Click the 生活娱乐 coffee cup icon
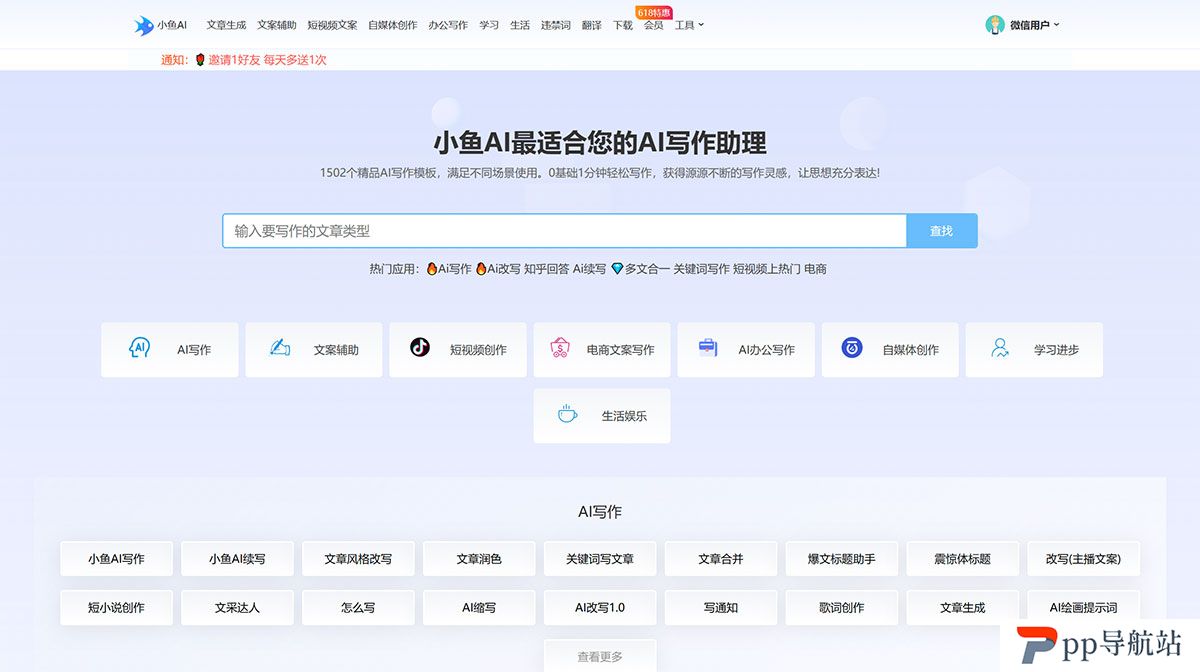This screenshot has height=672, width=1200. [567, 414]
